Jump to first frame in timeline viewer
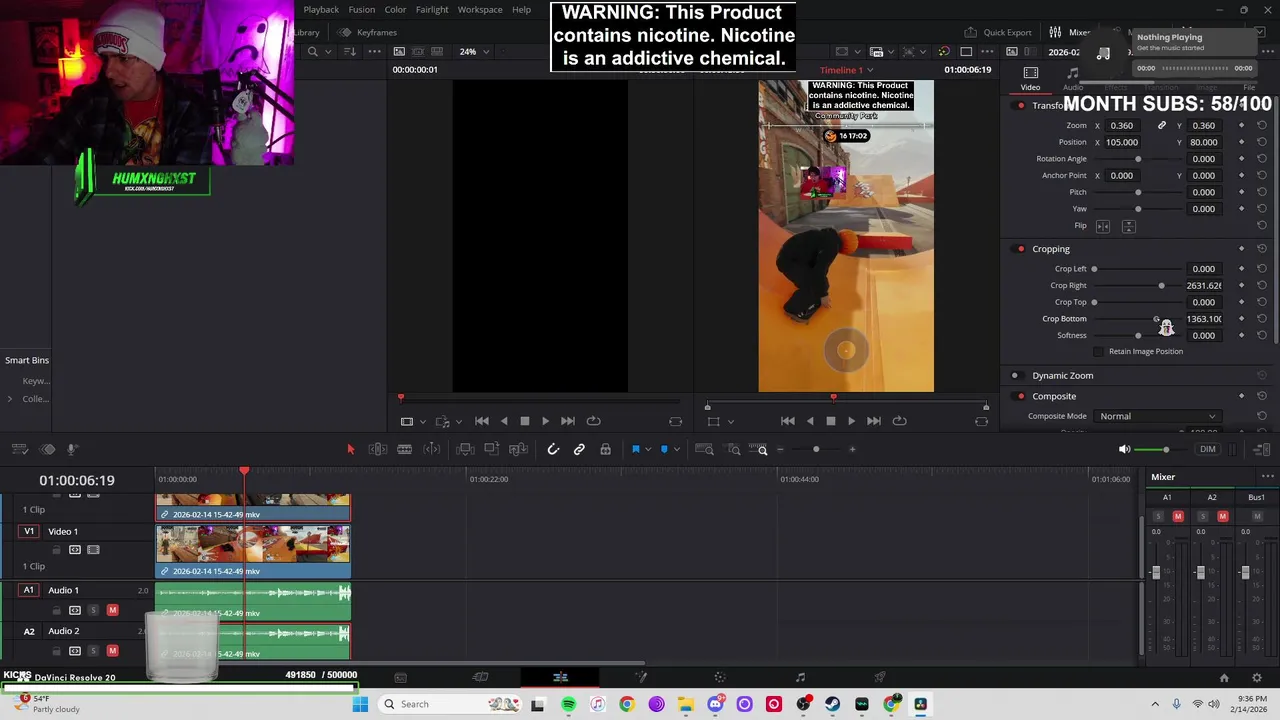 point(788,421)
